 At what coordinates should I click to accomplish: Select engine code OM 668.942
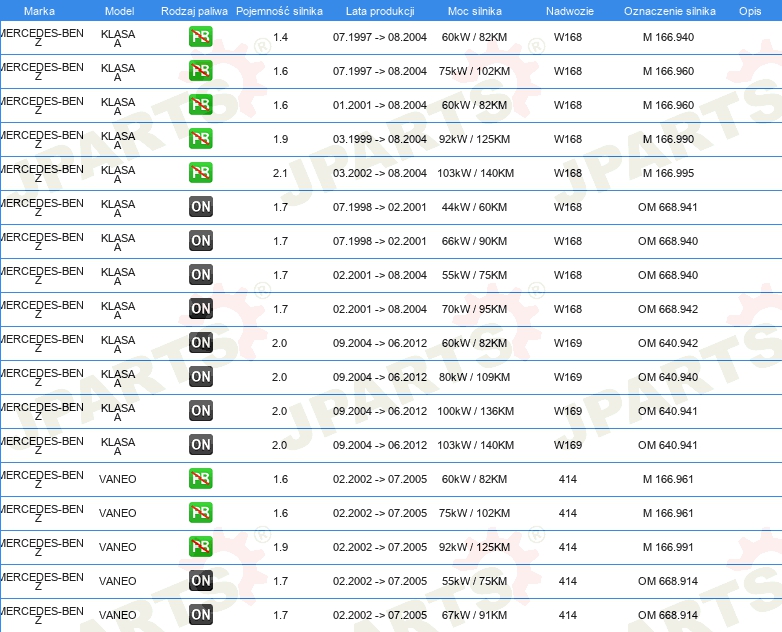coord(668,309)
